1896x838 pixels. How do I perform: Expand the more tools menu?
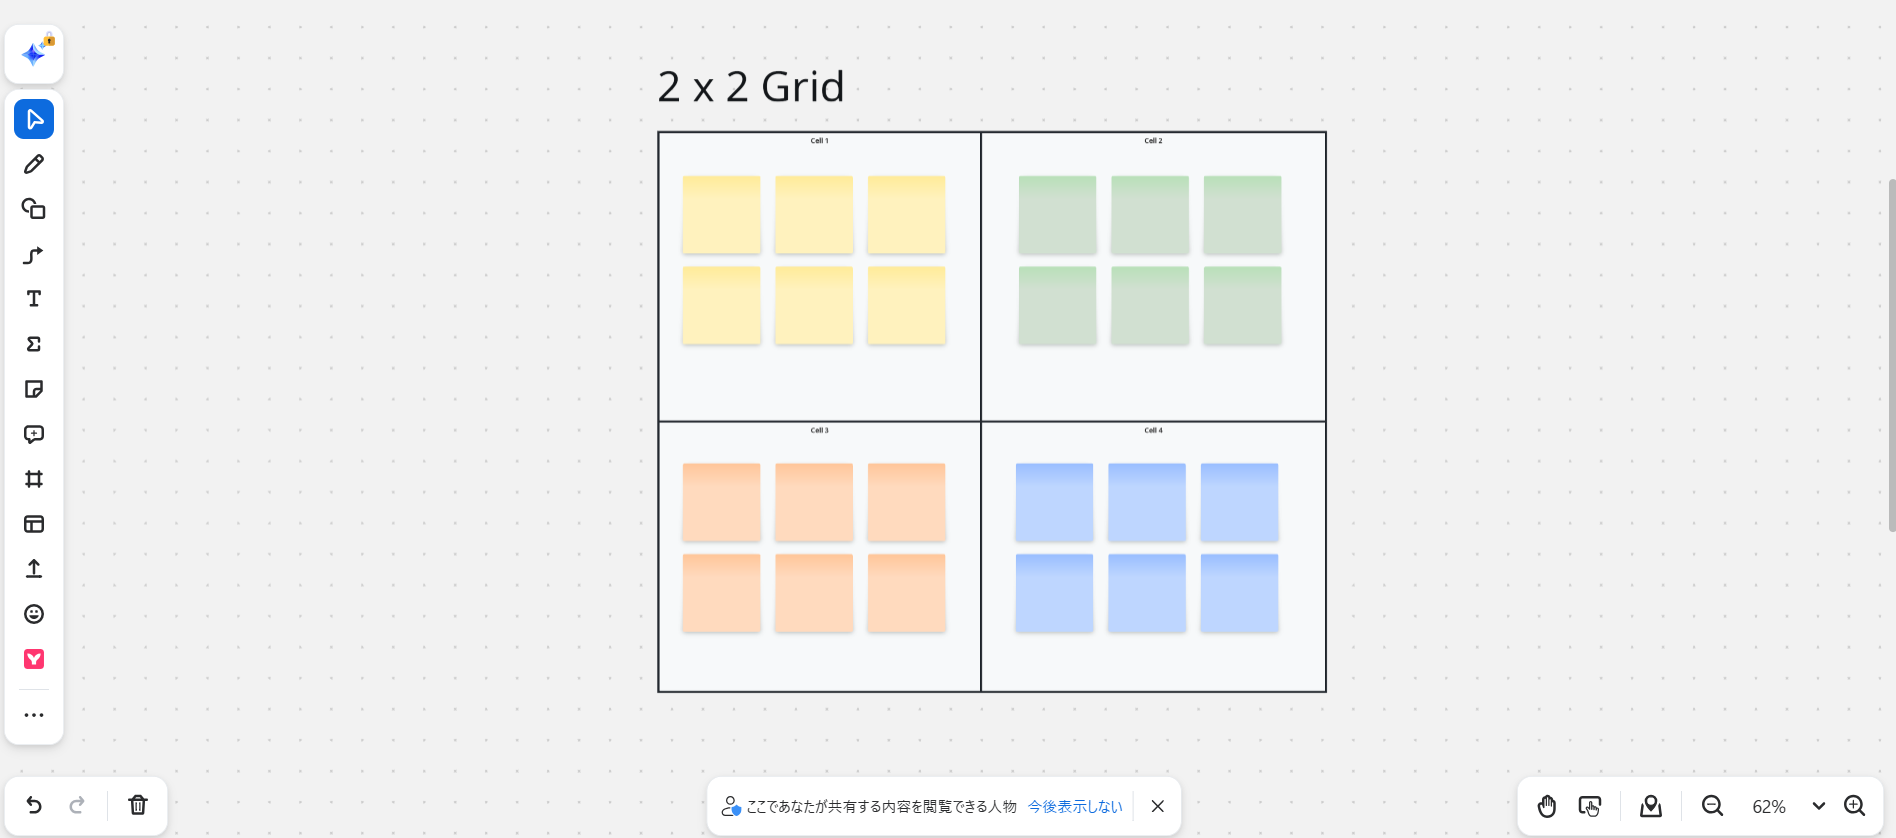coord(34,714)
